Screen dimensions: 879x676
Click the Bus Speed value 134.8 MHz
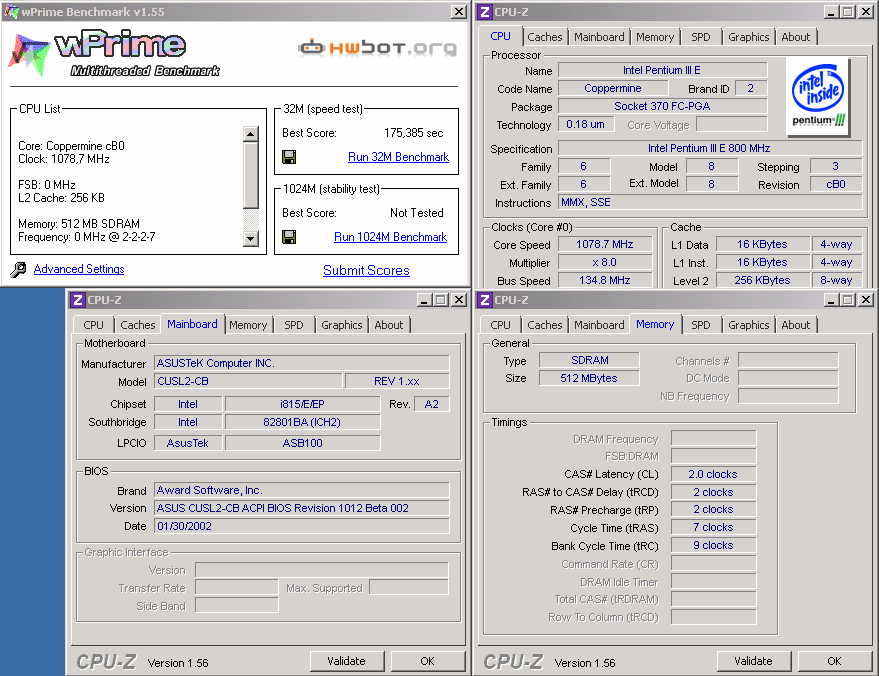click(605, 280)
